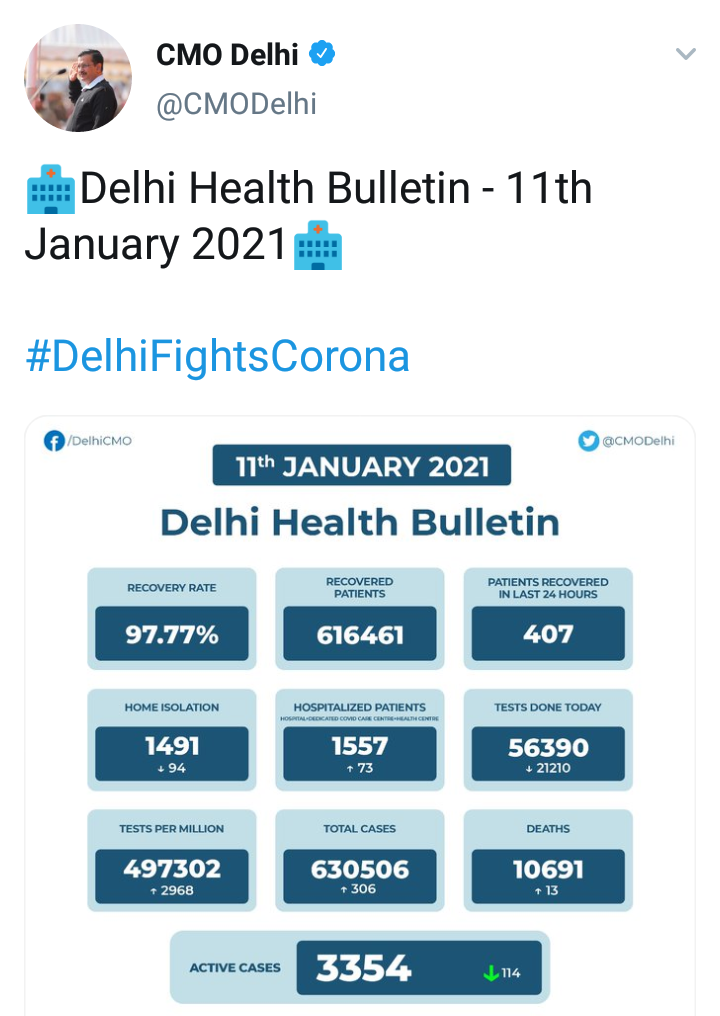
Task: Click the Facebook icon in bulletin image
Action: point(55,441)
